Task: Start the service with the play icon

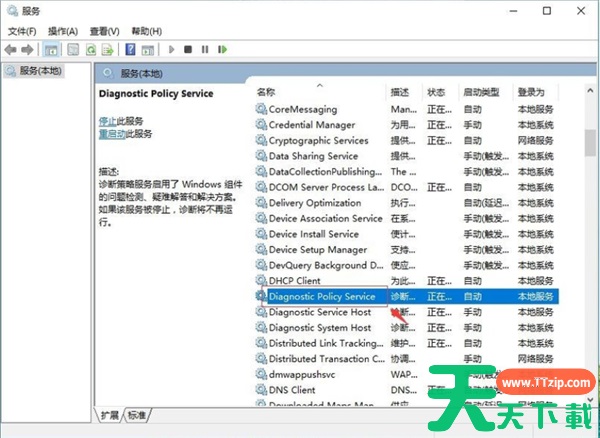Action: click(x=171, y=49)
